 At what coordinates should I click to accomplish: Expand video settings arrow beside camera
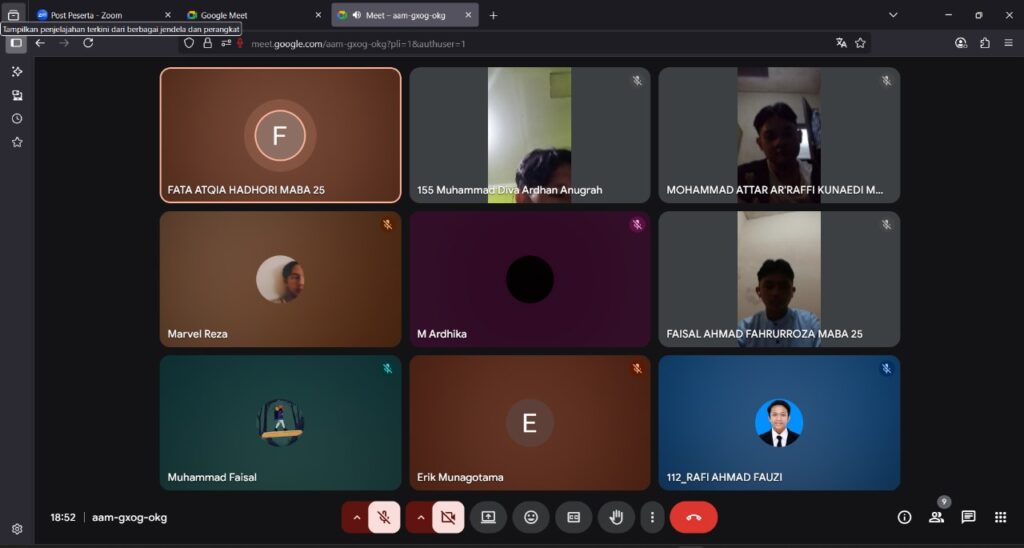tap(420, 517)
